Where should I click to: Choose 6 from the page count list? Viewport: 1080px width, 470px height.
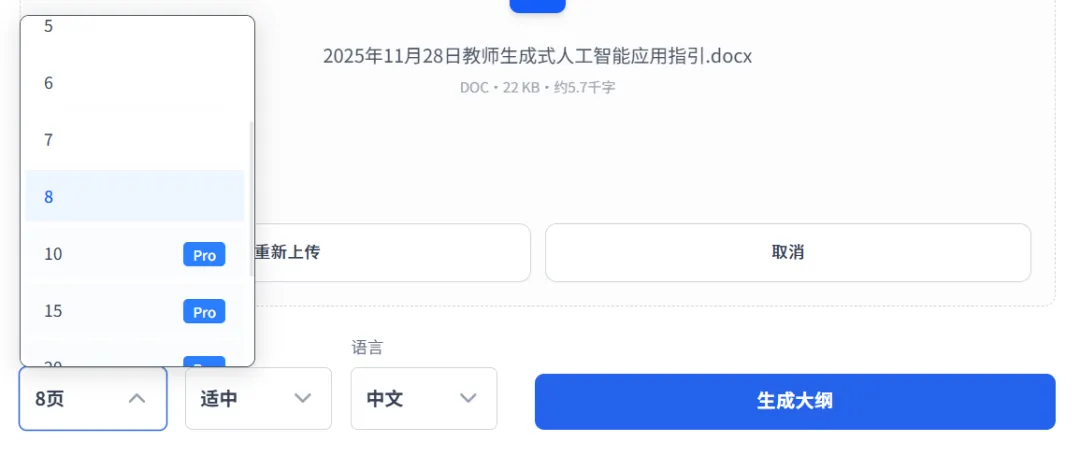pyautogui.click(x=135, y=83)
